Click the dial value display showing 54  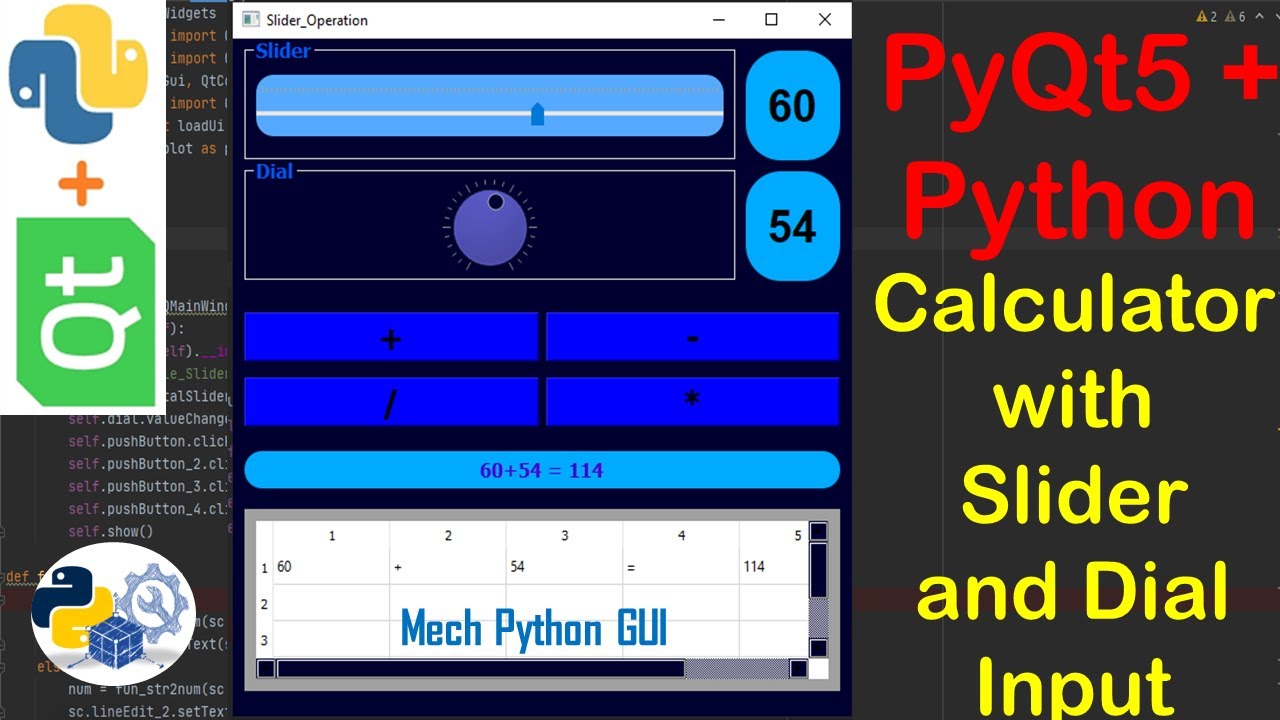click(792, 226)
